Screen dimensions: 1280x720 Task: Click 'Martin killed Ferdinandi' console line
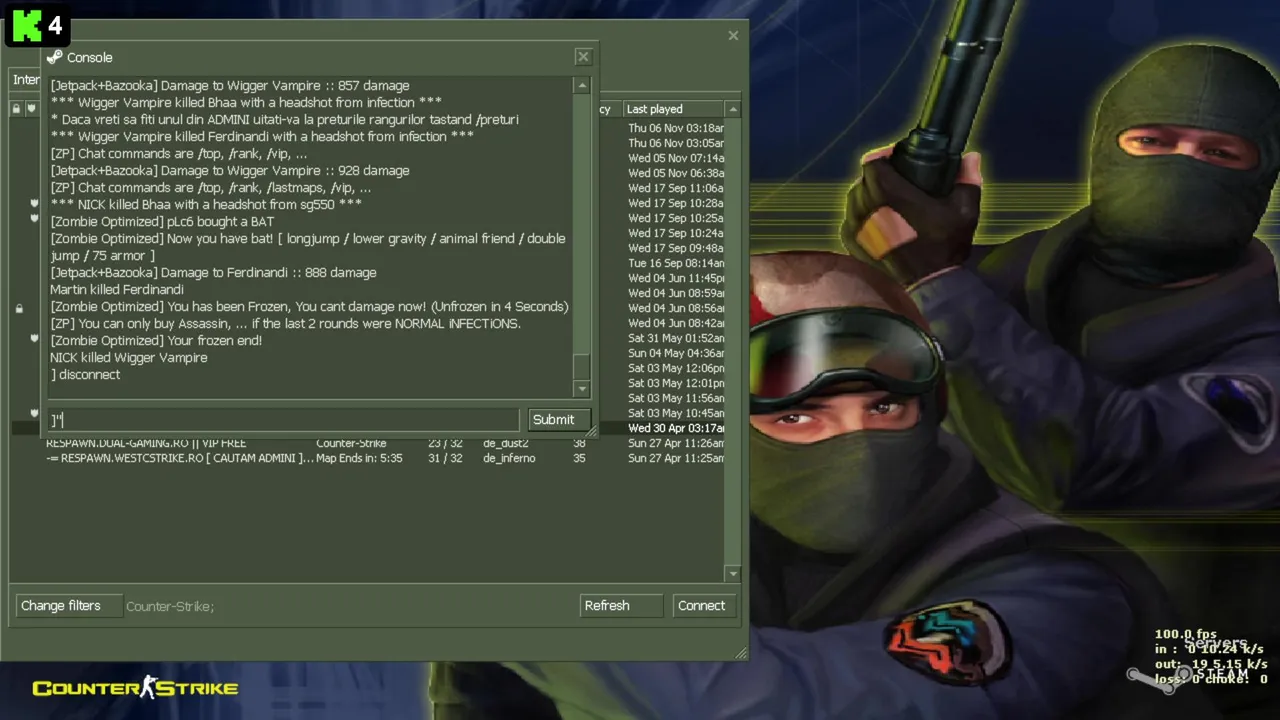click(117, 290)
